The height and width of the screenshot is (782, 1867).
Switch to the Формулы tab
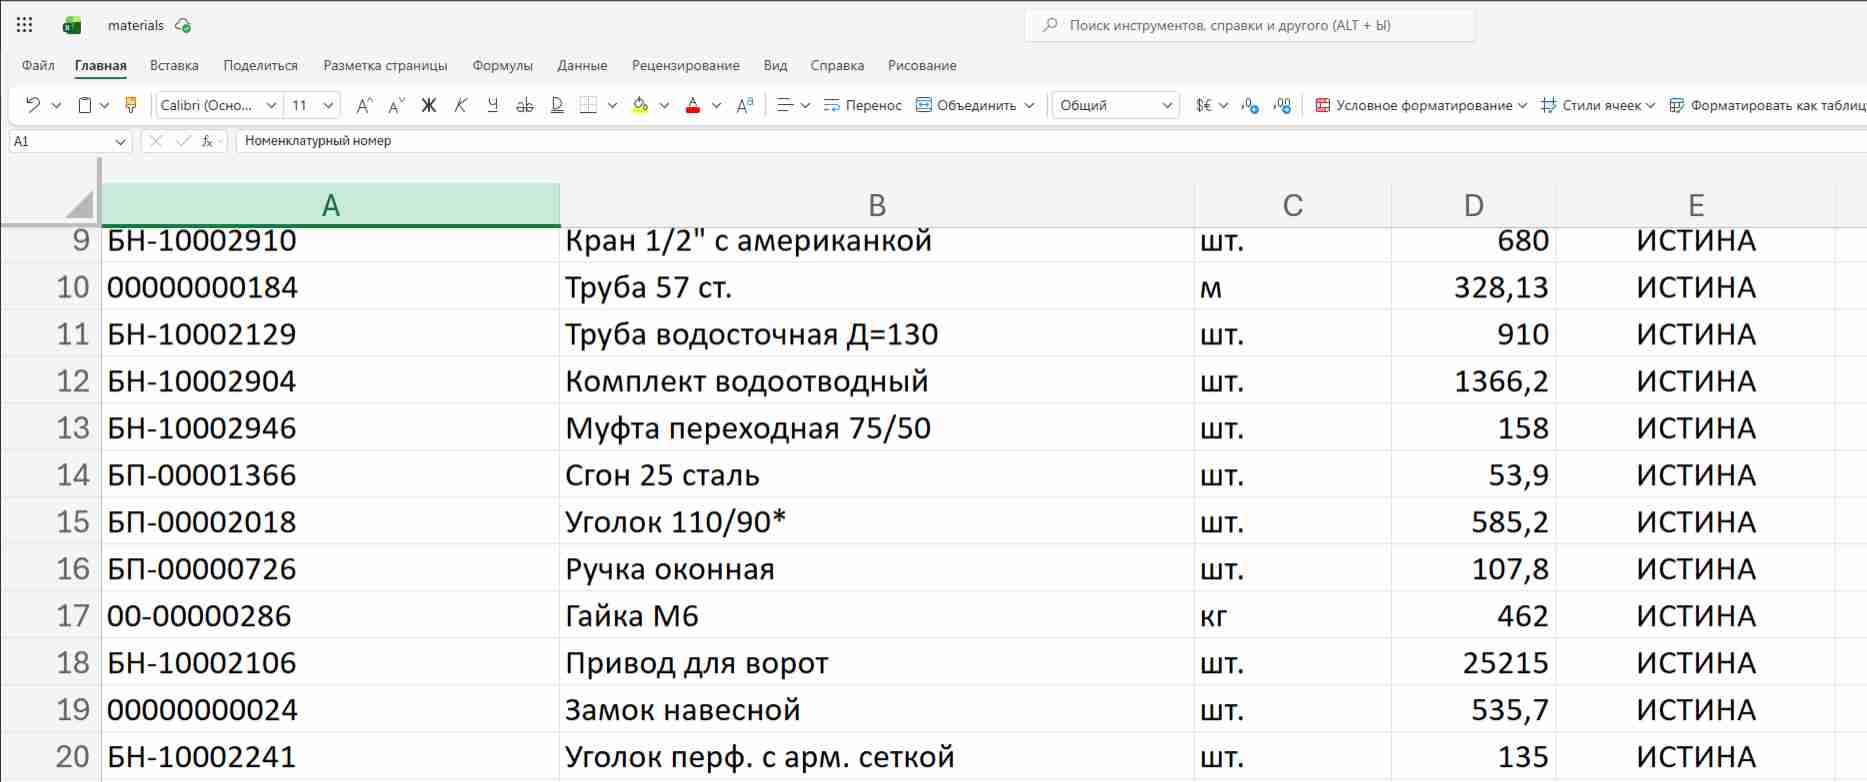point(503,65)
